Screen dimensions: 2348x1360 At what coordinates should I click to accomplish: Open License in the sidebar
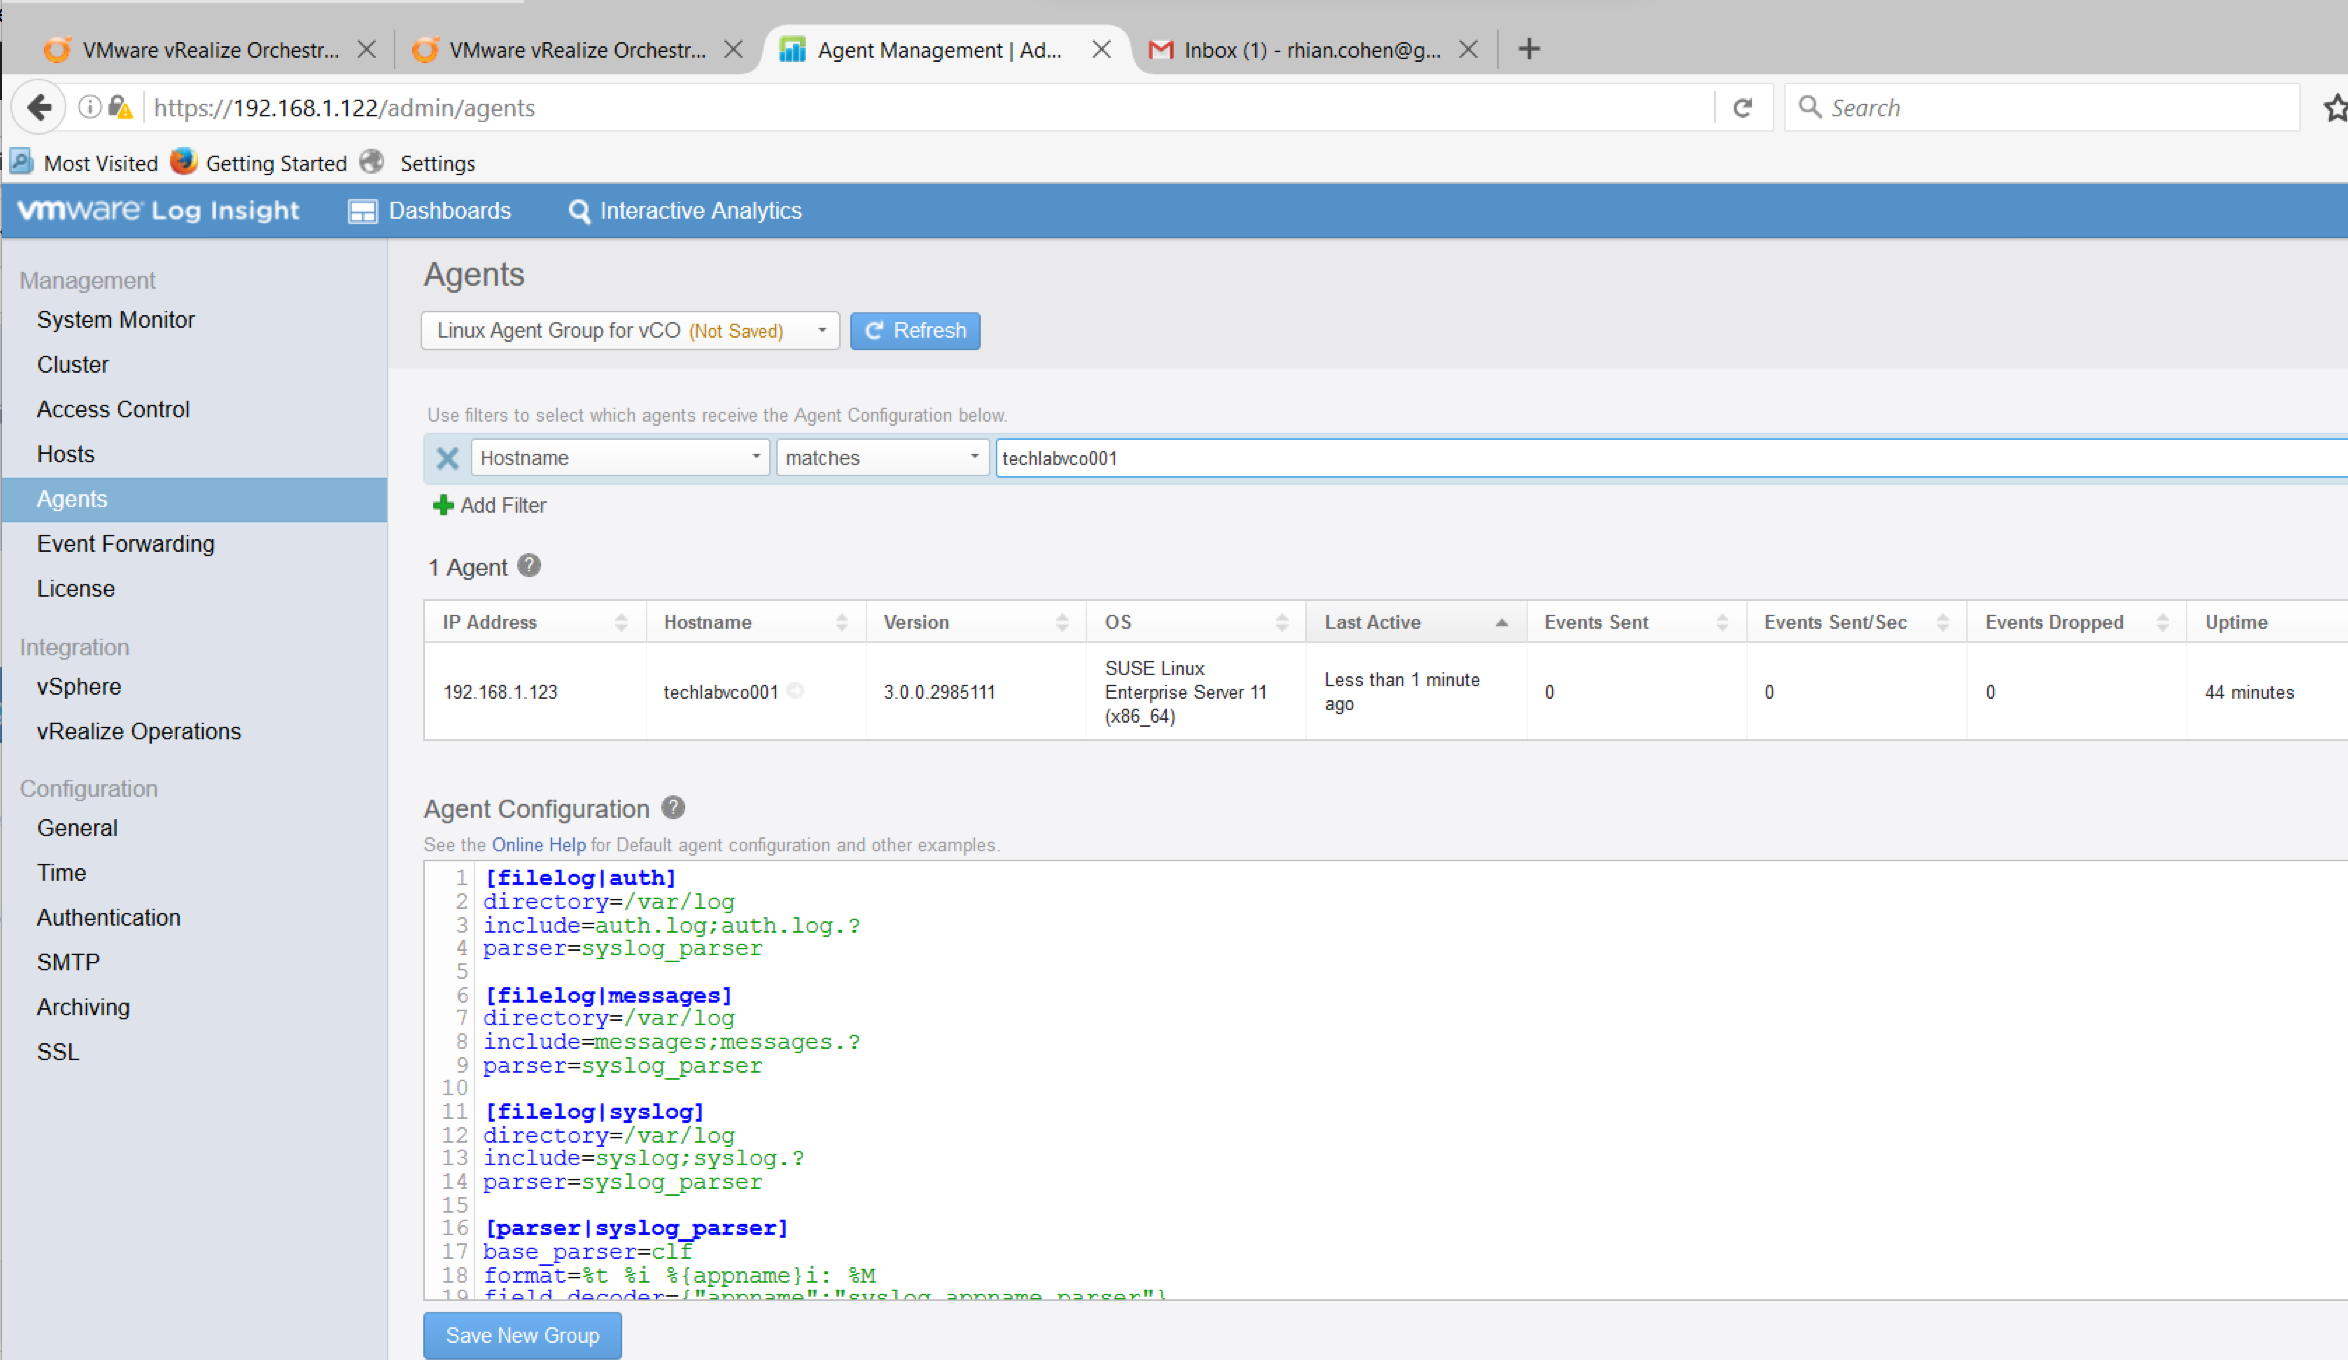coord(76,589)
